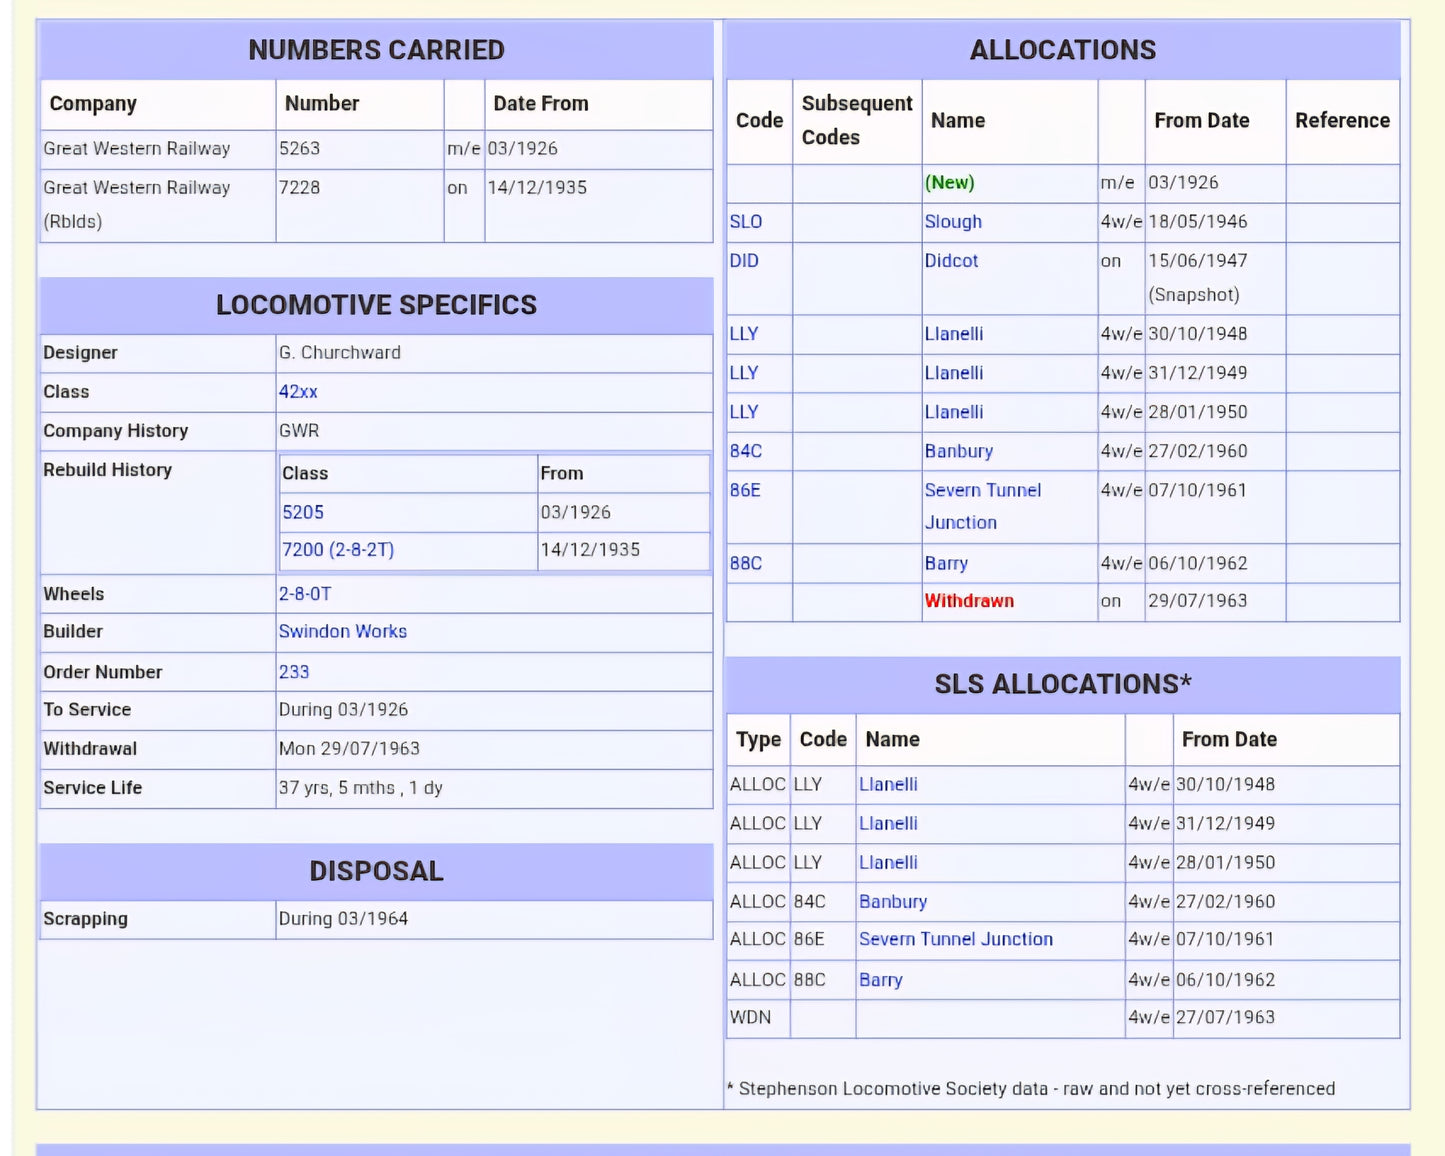Screen dimensions: 1445x1156
Task: Click the 86E shed code link
Action: 745,490
